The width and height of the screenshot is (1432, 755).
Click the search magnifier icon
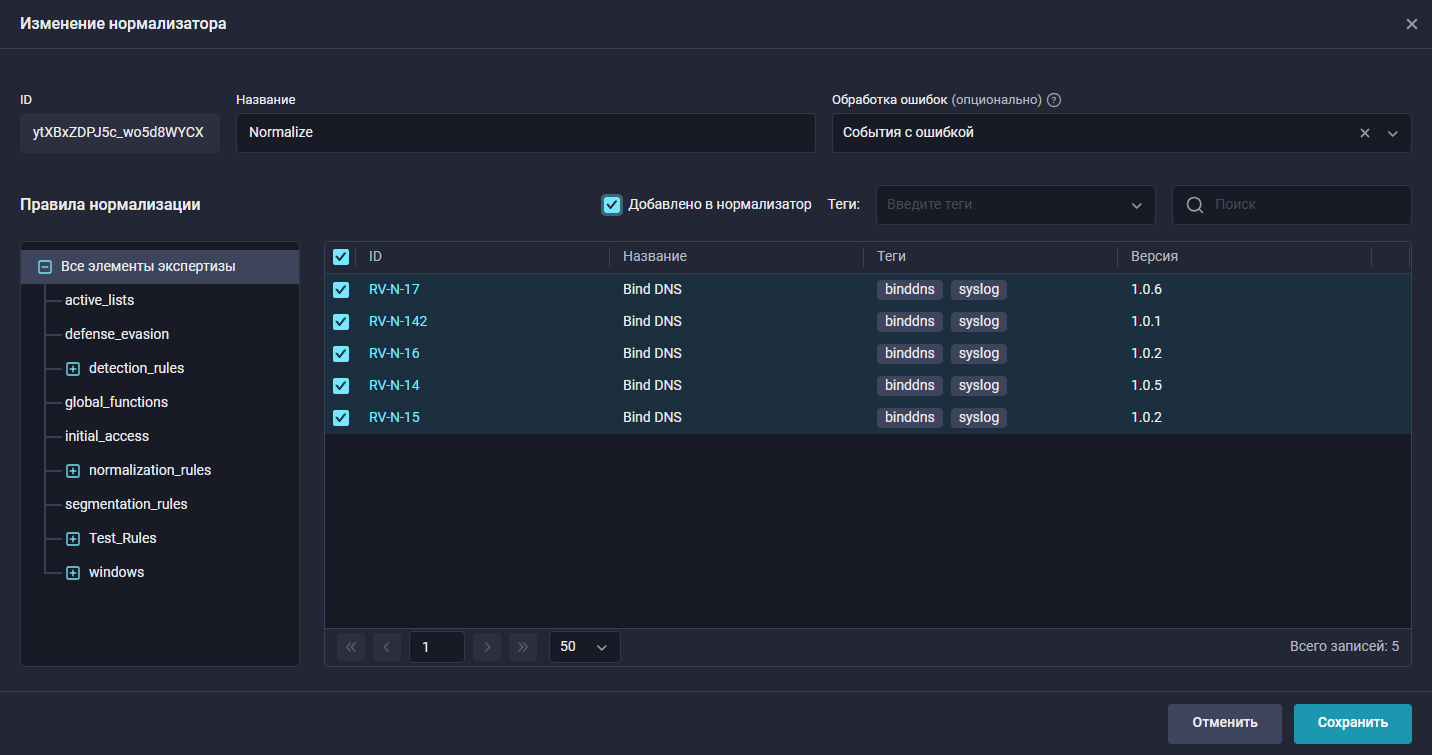pyautogui.click(x=1194, y=205)
